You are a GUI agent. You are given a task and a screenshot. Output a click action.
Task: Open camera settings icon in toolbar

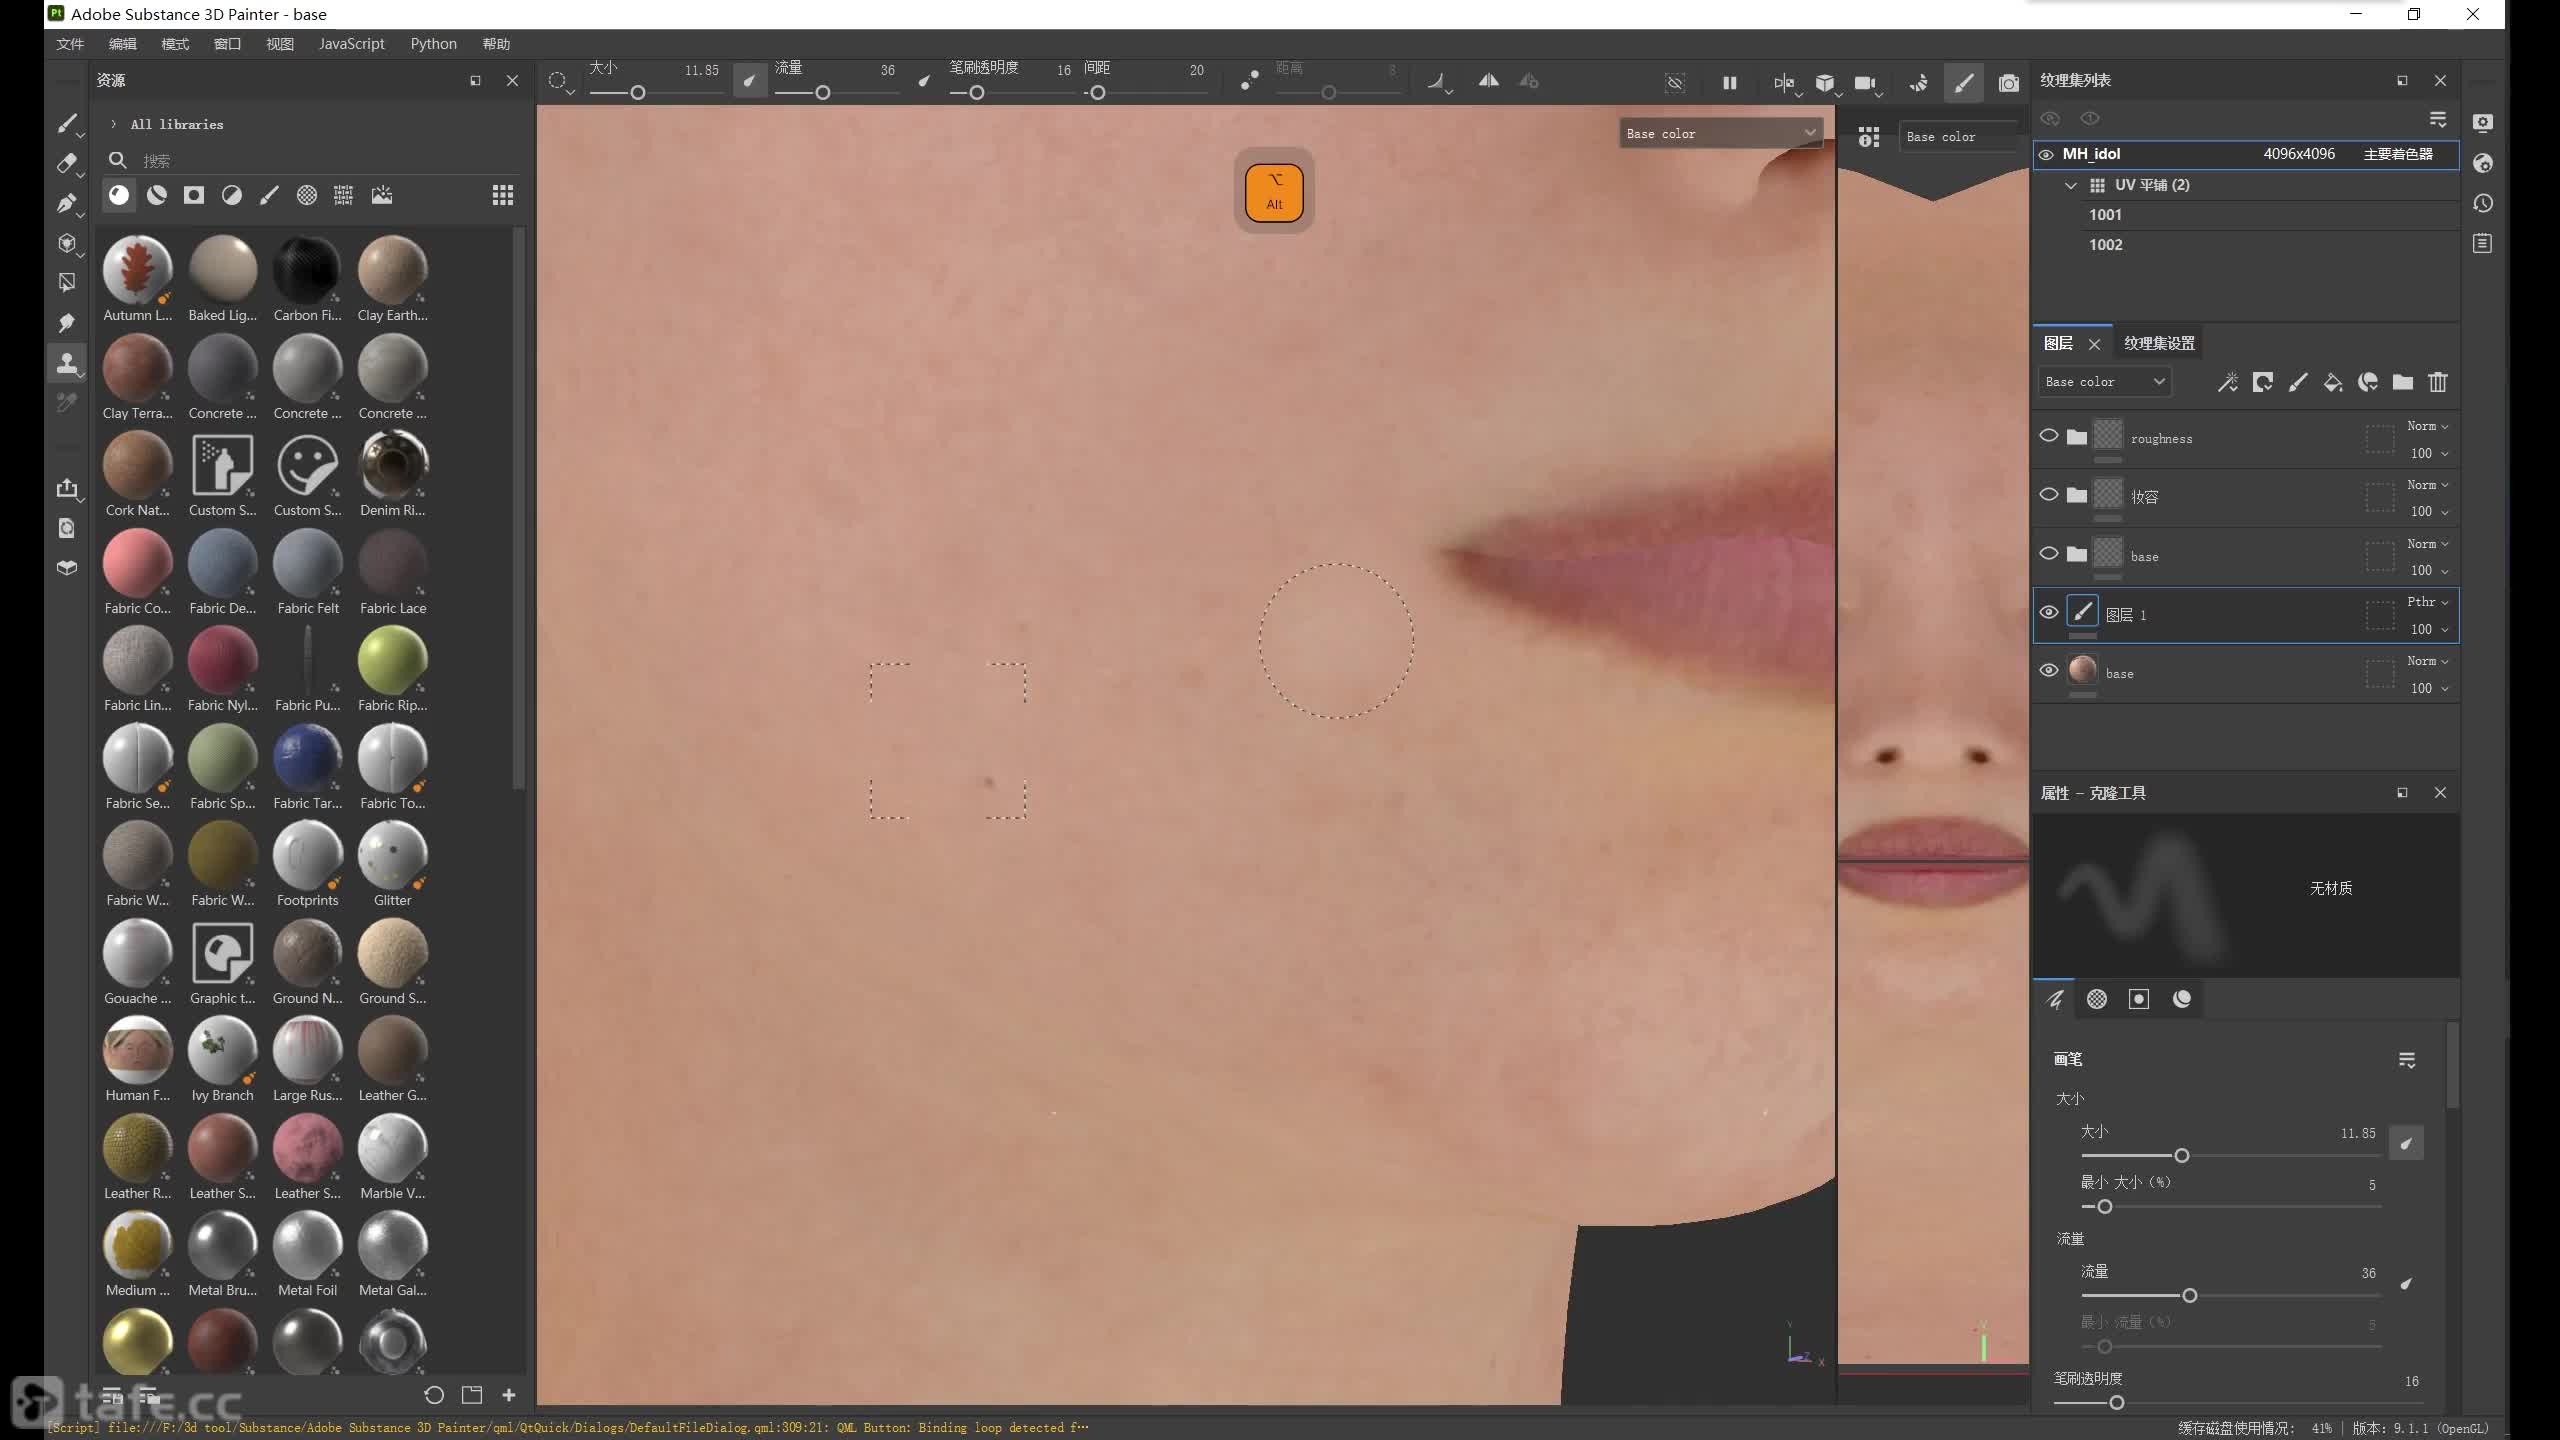pyautogui.click(x=1865, y=83)
